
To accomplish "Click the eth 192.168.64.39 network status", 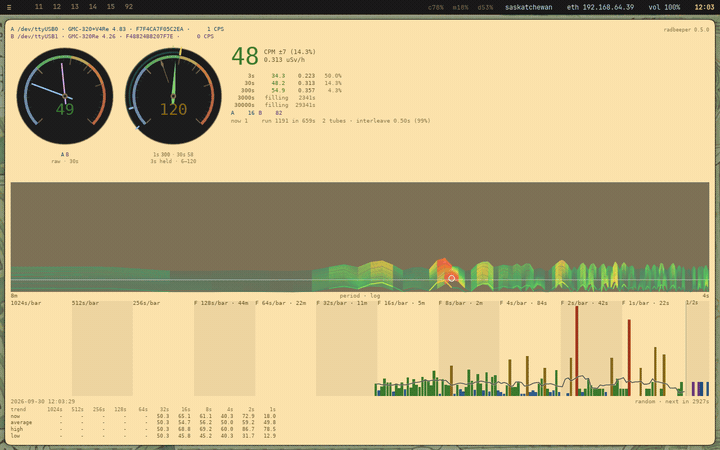I will pyautogui.click(x=600, y=7).
